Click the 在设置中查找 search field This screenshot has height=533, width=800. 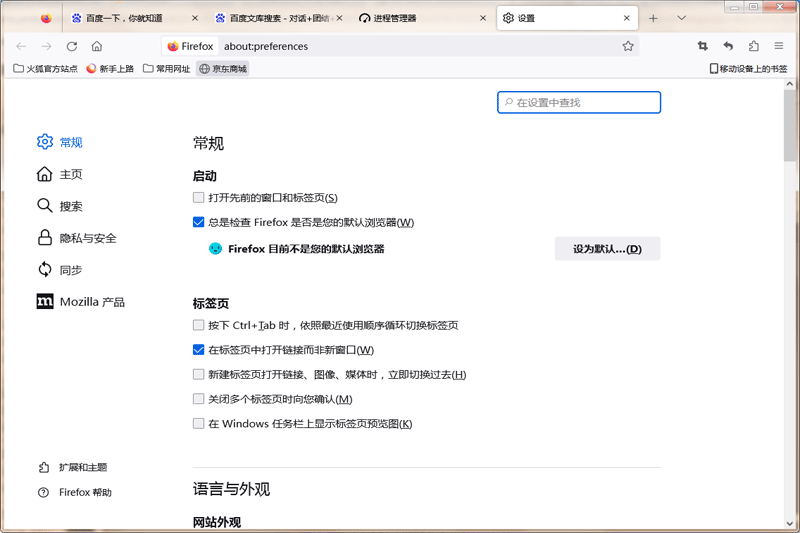(x=579, y=103)
